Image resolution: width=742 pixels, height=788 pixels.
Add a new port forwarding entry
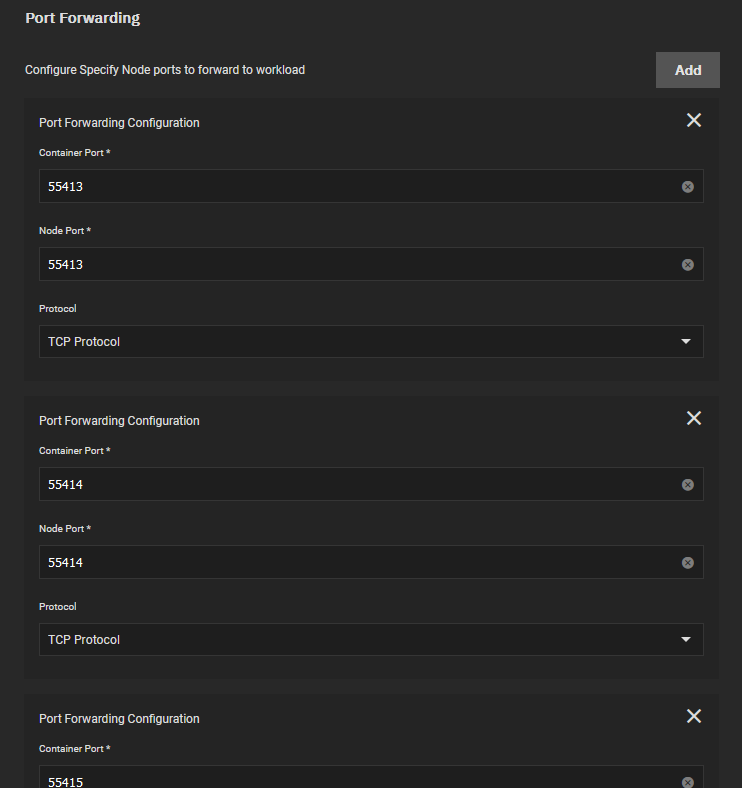[688, 70]
